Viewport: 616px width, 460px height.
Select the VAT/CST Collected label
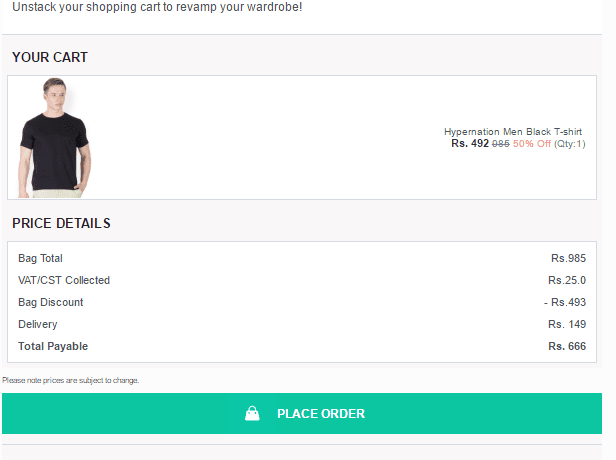pyautogui.click(x=64, y=280)
